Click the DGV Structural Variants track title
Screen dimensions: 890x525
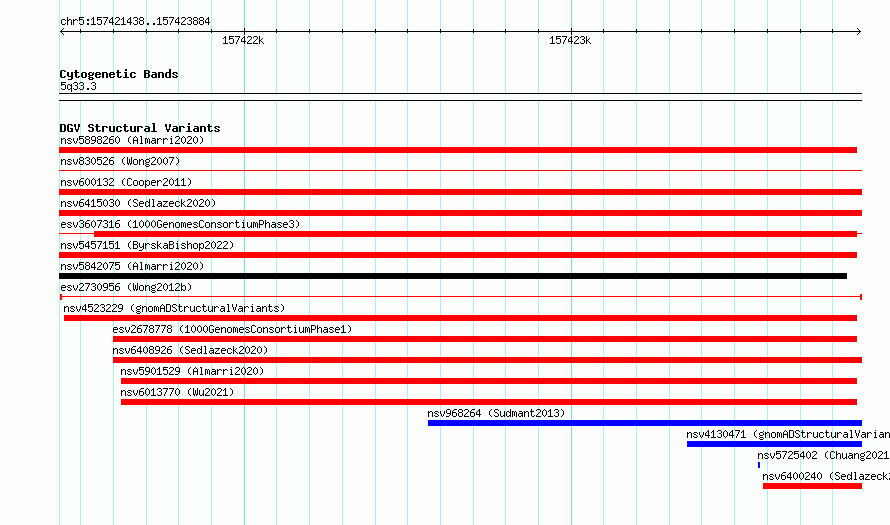click(x=140, y=128)
